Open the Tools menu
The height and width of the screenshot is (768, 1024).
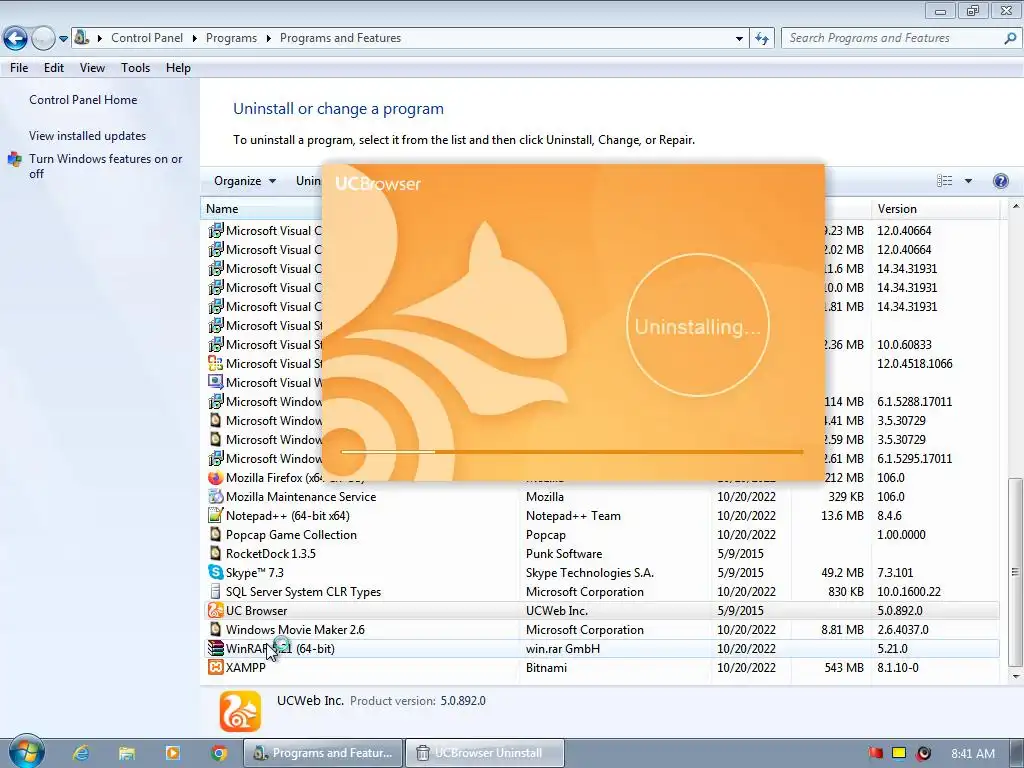coord(135,68)
